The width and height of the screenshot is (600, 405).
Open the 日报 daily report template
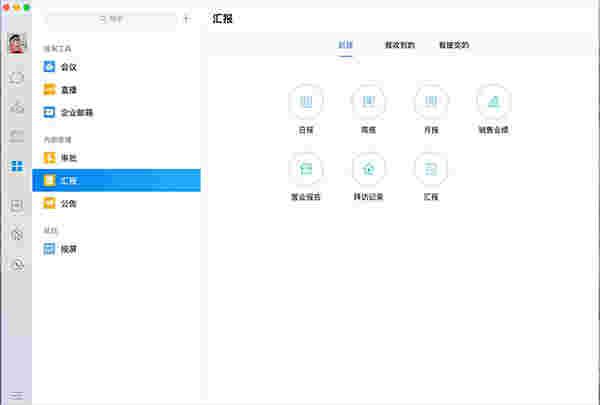coord(305,102)
